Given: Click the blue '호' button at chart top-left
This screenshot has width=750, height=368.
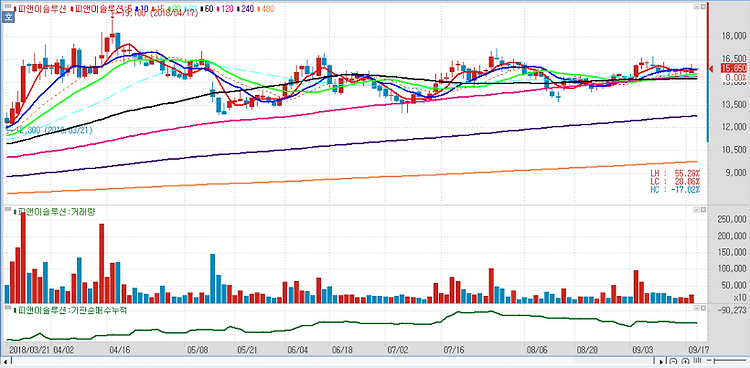Looking at the screenshot, I should point(8,17).
